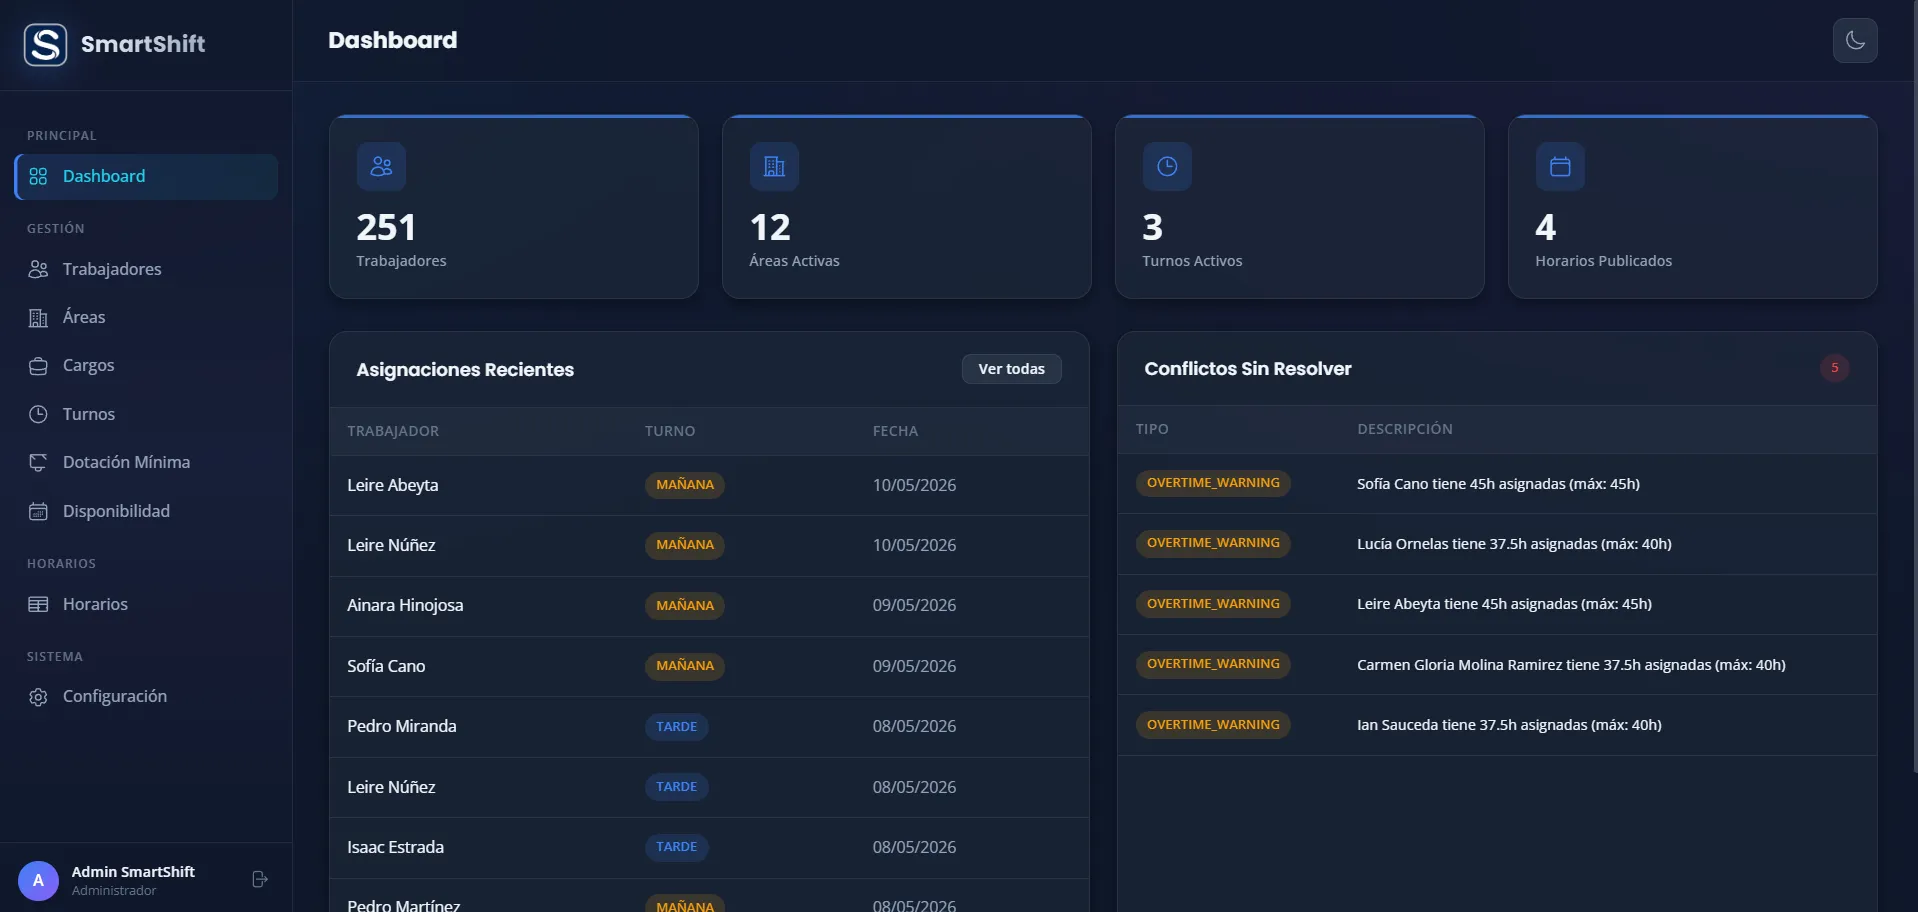Select the Leire Abeyta assignment row name
Screen dimensions: 1918x912
[x=393, y=485]
